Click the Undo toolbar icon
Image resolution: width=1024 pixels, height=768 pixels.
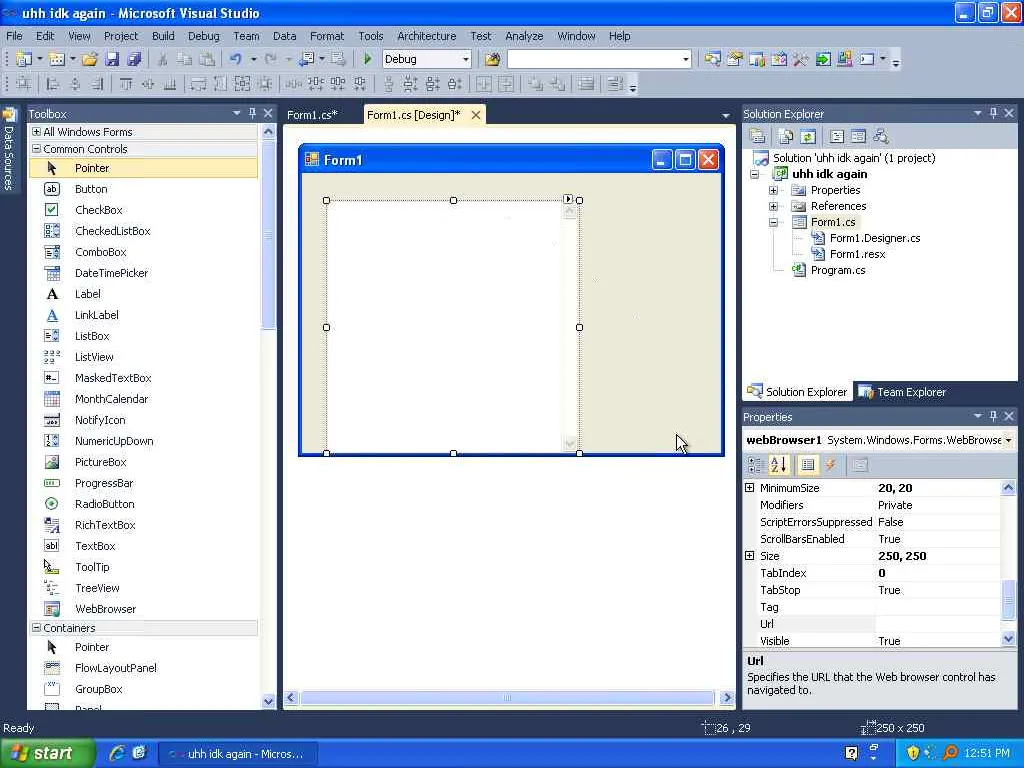(x=235, y=59)
